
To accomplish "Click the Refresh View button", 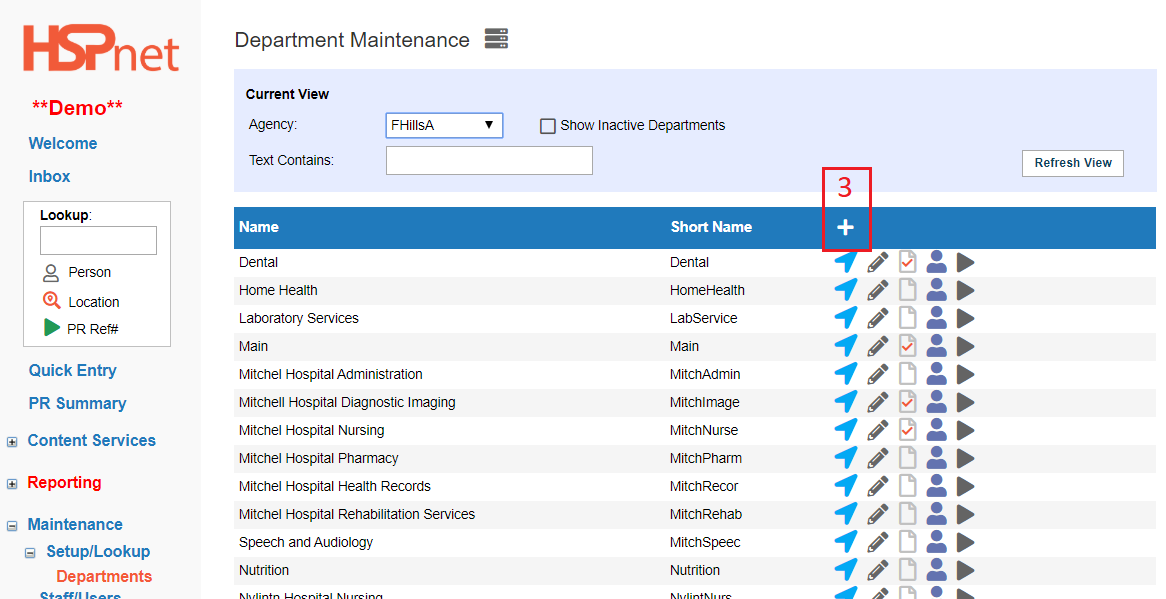I will coord(1073,163).
